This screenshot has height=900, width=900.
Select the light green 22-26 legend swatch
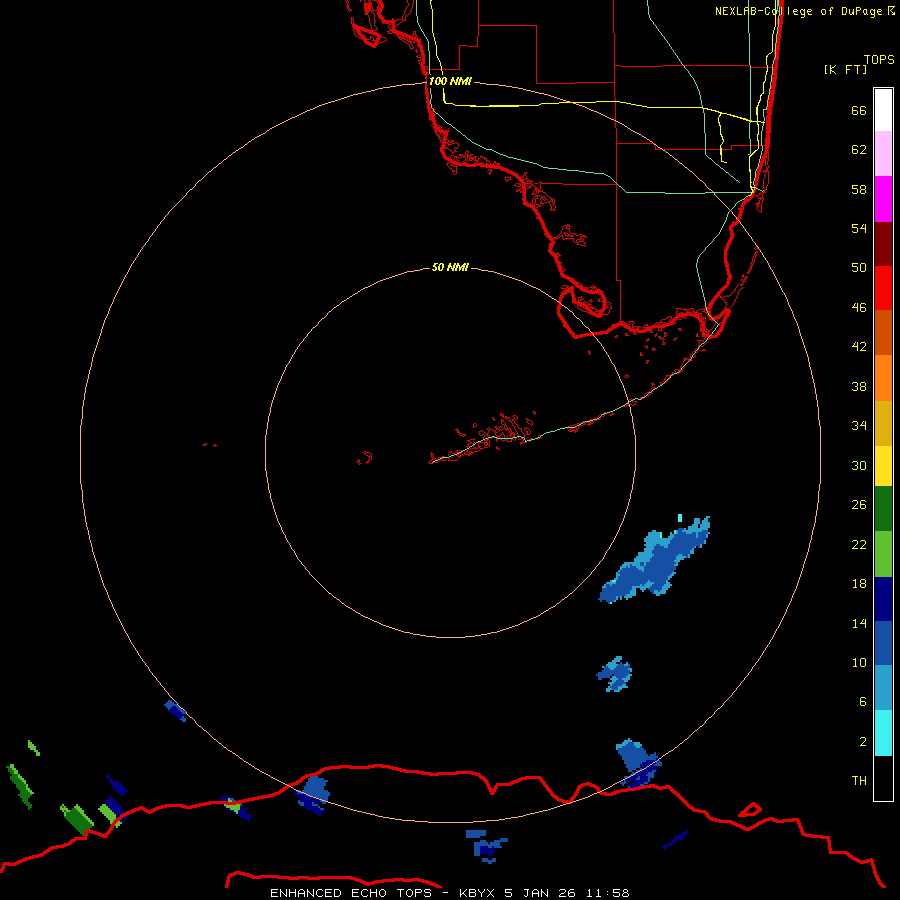point(883,554)
